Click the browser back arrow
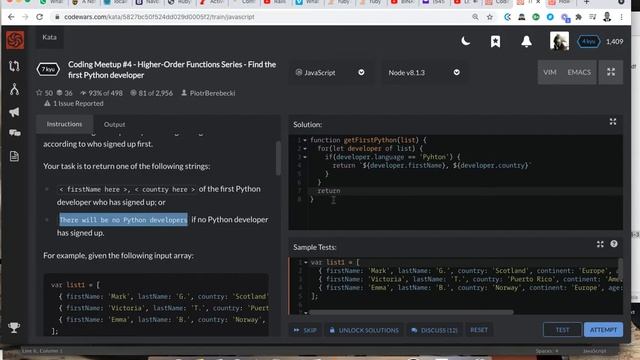 (x=11, y=17)
